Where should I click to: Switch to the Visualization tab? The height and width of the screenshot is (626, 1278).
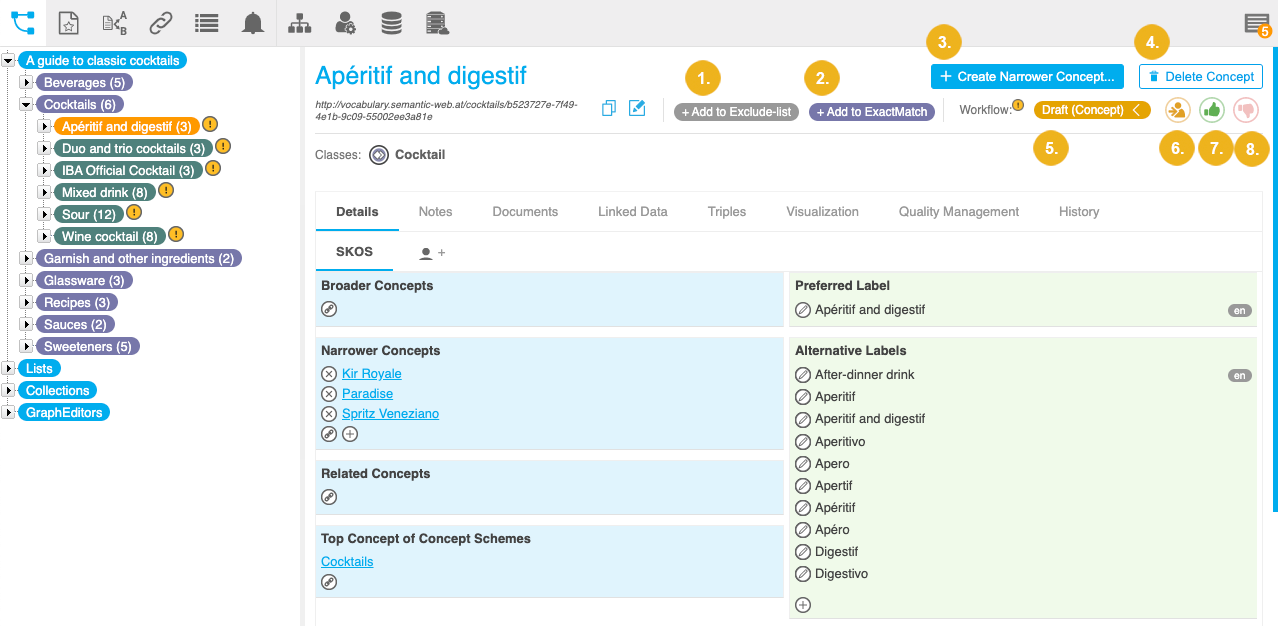822,211
